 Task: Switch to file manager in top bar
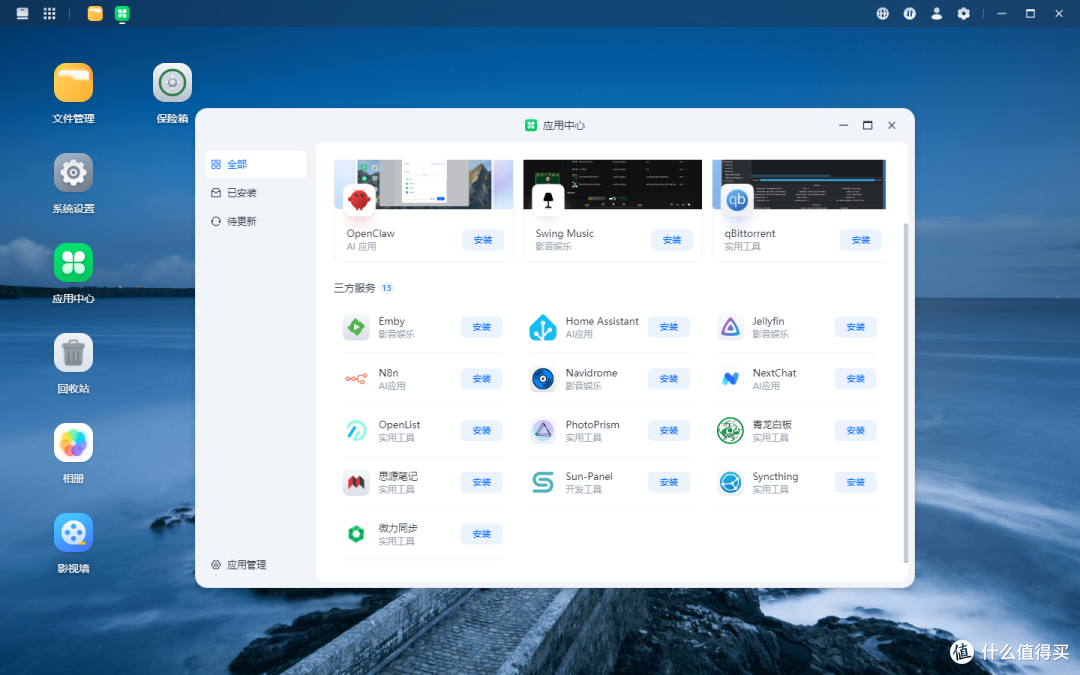coord(95,14)
